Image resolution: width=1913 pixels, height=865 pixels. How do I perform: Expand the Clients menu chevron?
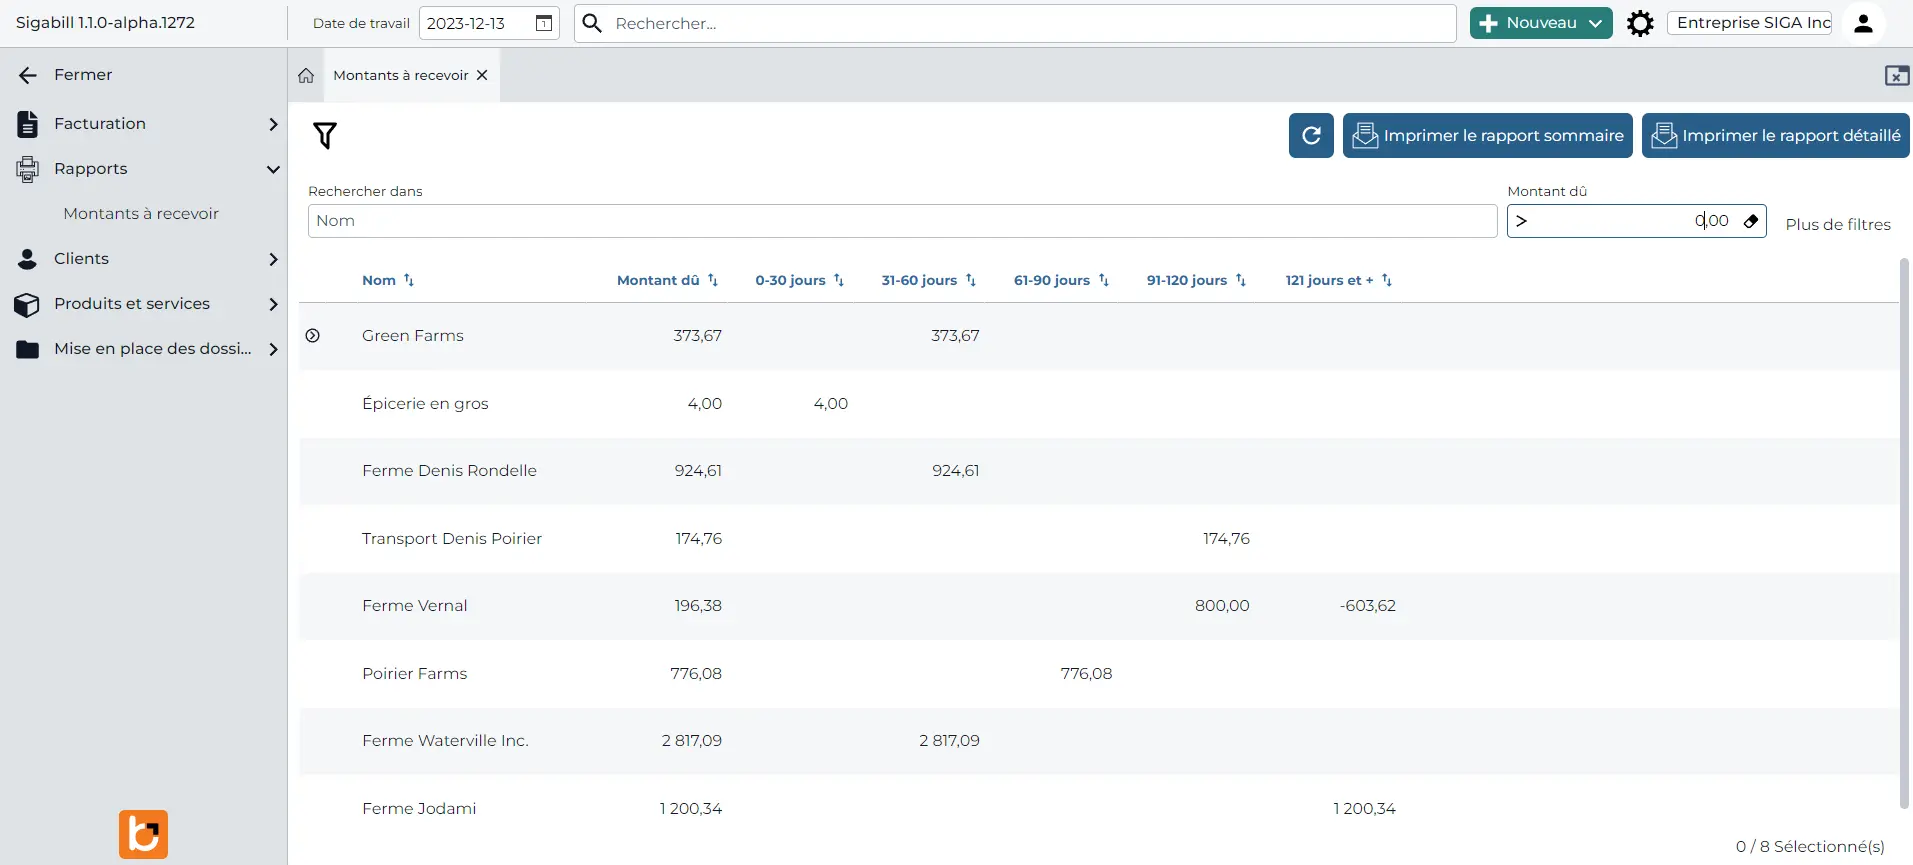pos(273,259)
